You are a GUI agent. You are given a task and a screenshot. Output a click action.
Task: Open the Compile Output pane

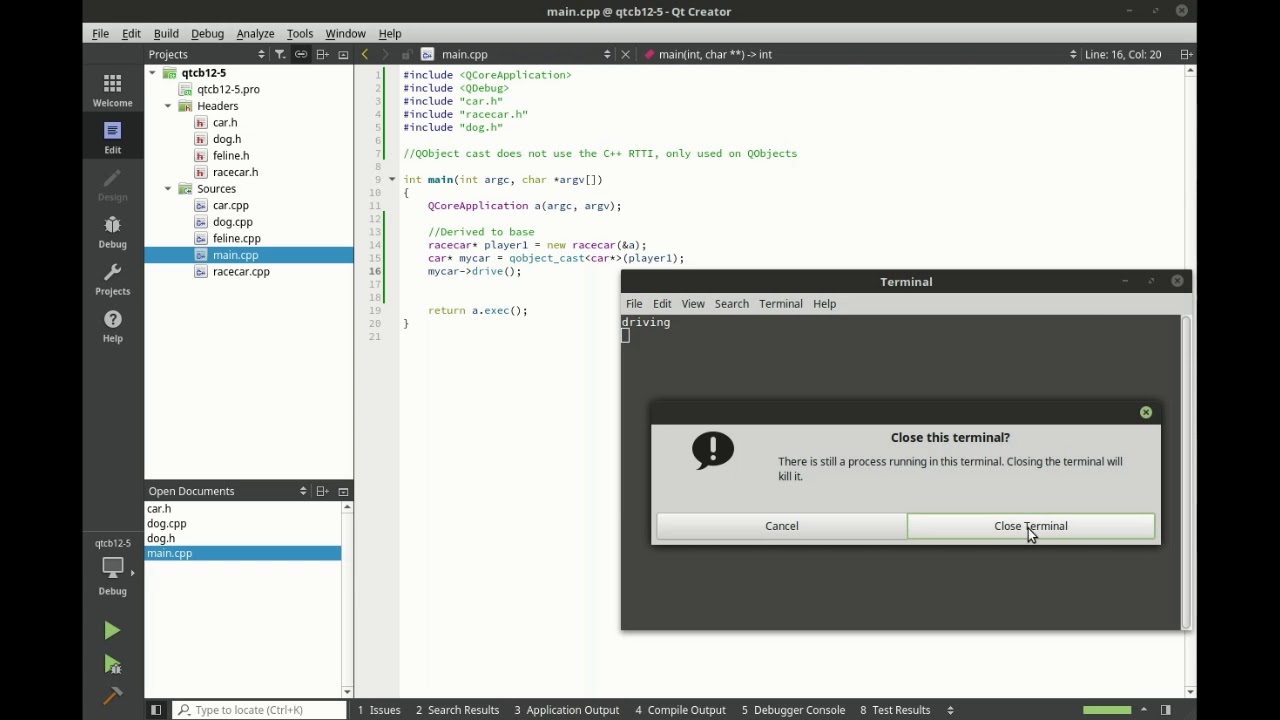click(680, 710)
